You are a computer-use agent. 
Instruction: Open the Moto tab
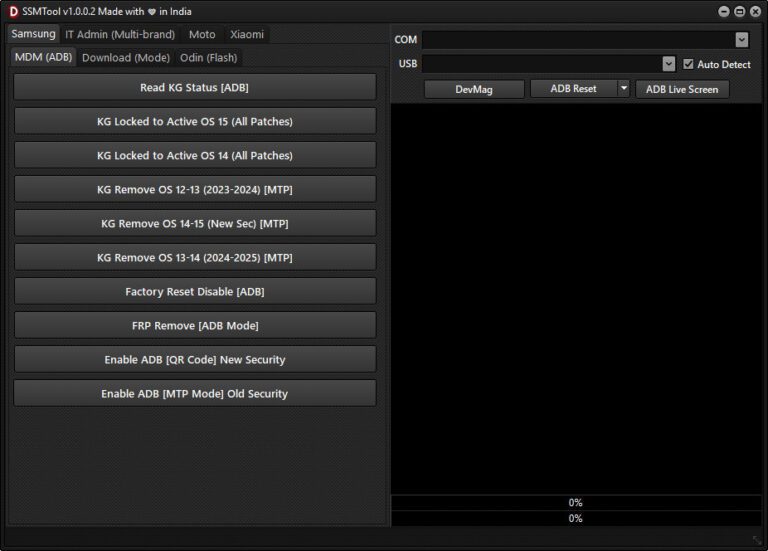point(202,34)
